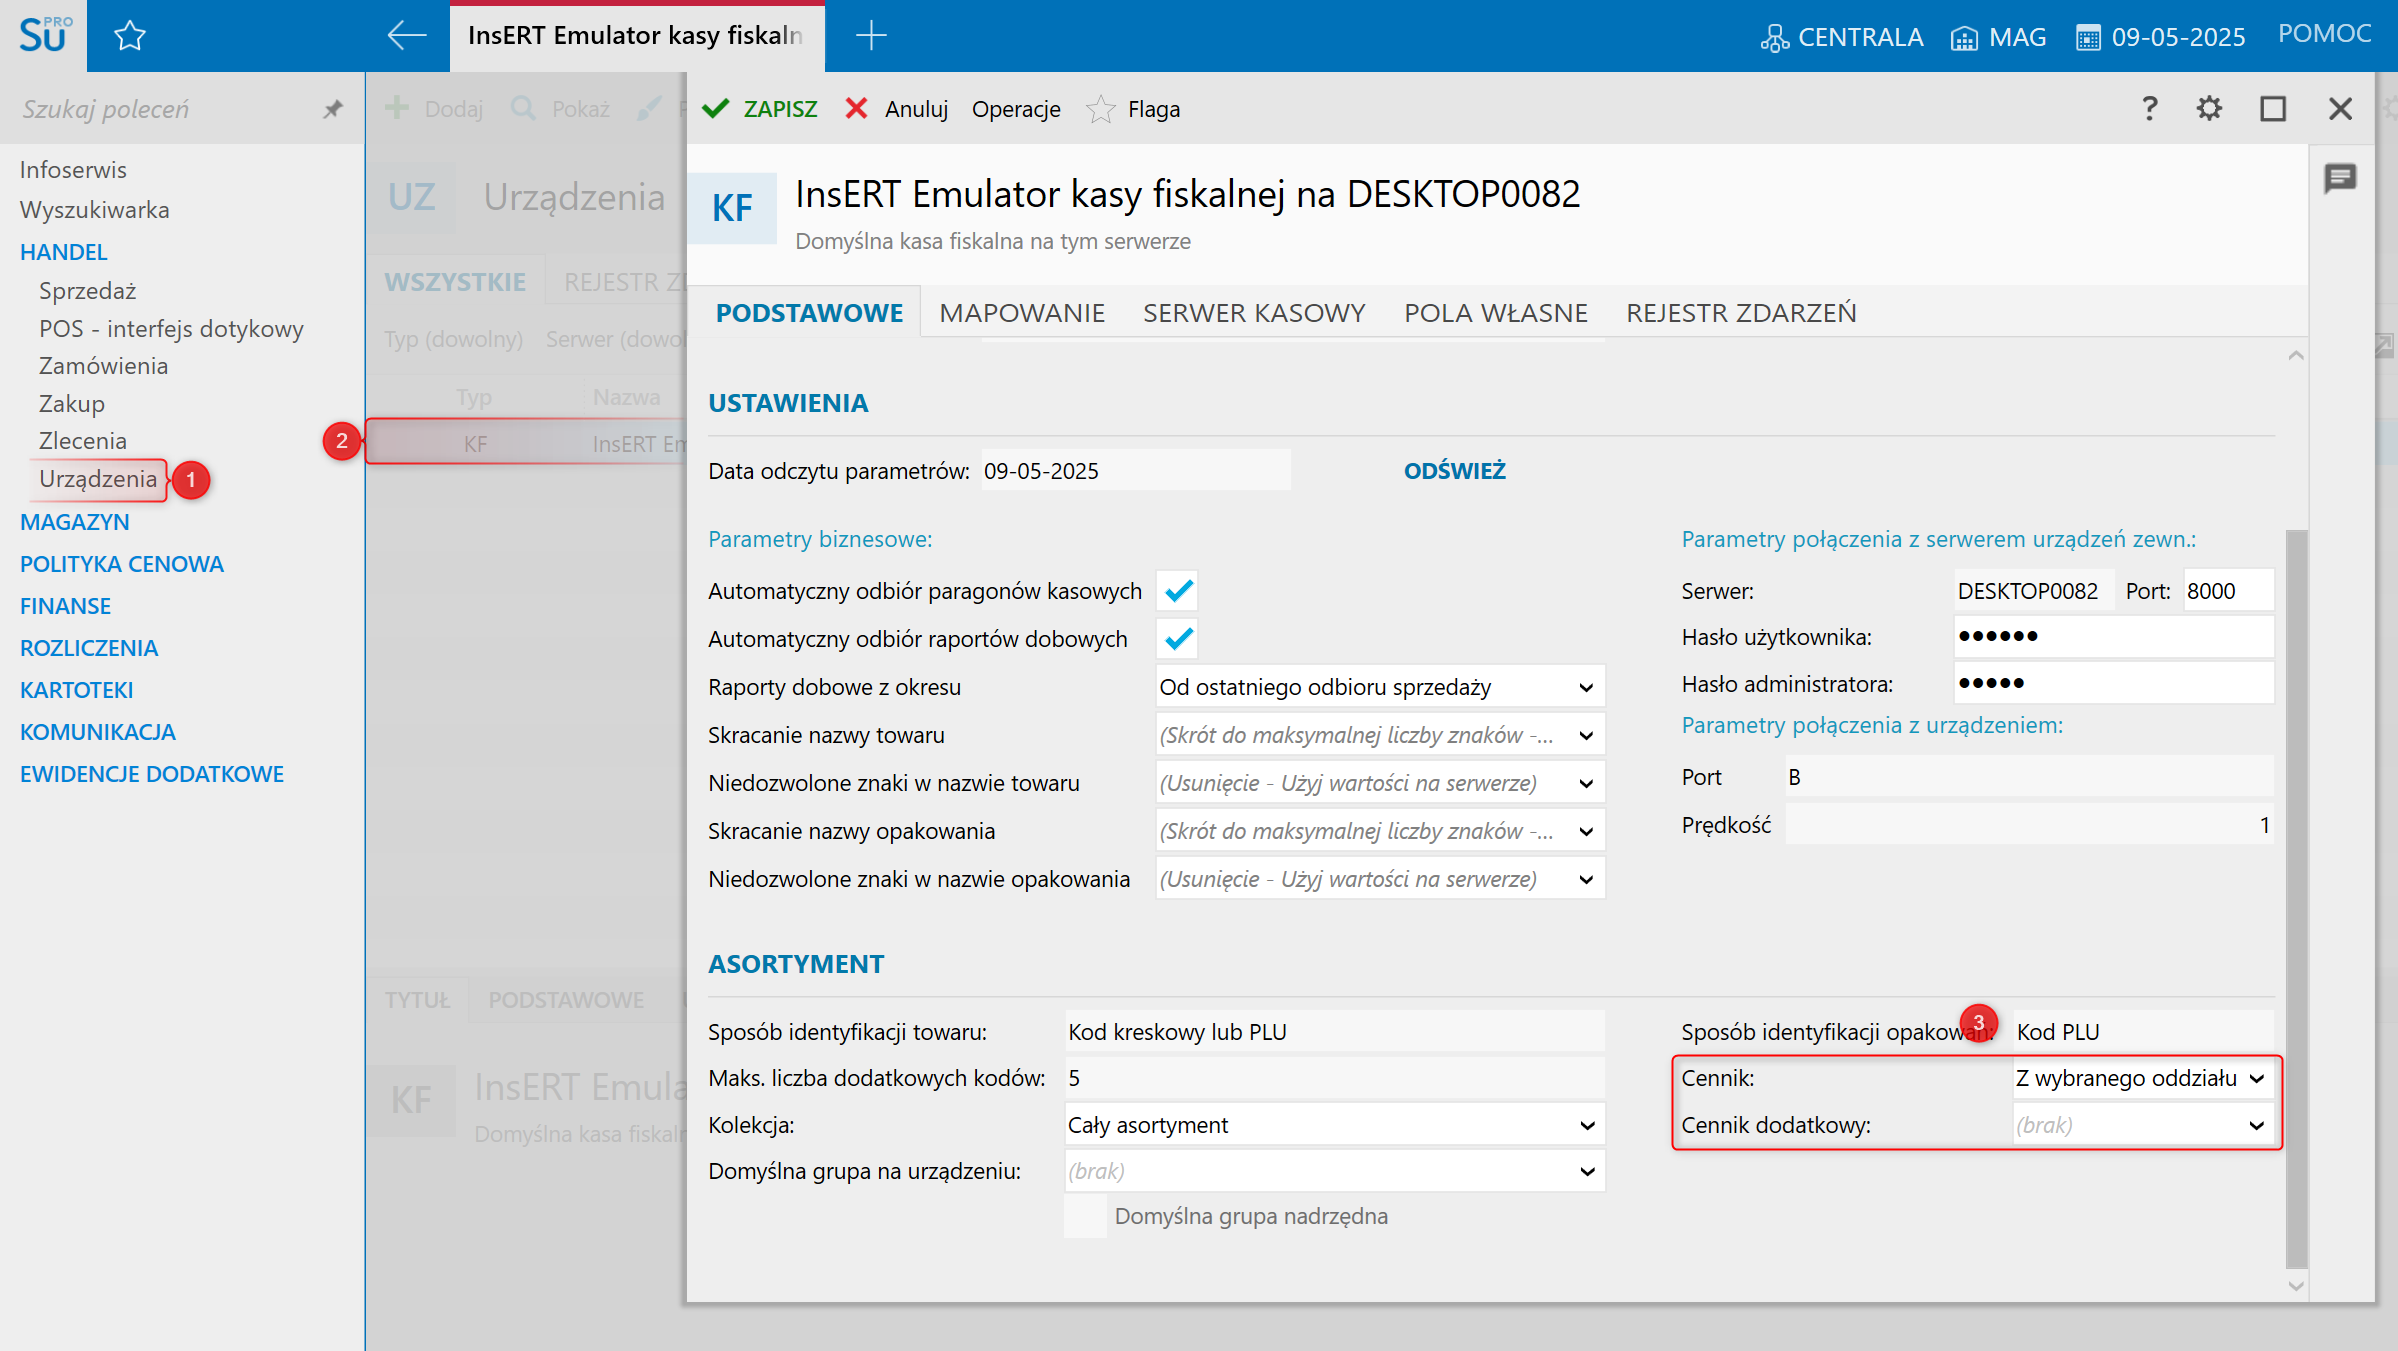
Task: Click the Operacje menu button
Action: click(x=1016, y=109)
